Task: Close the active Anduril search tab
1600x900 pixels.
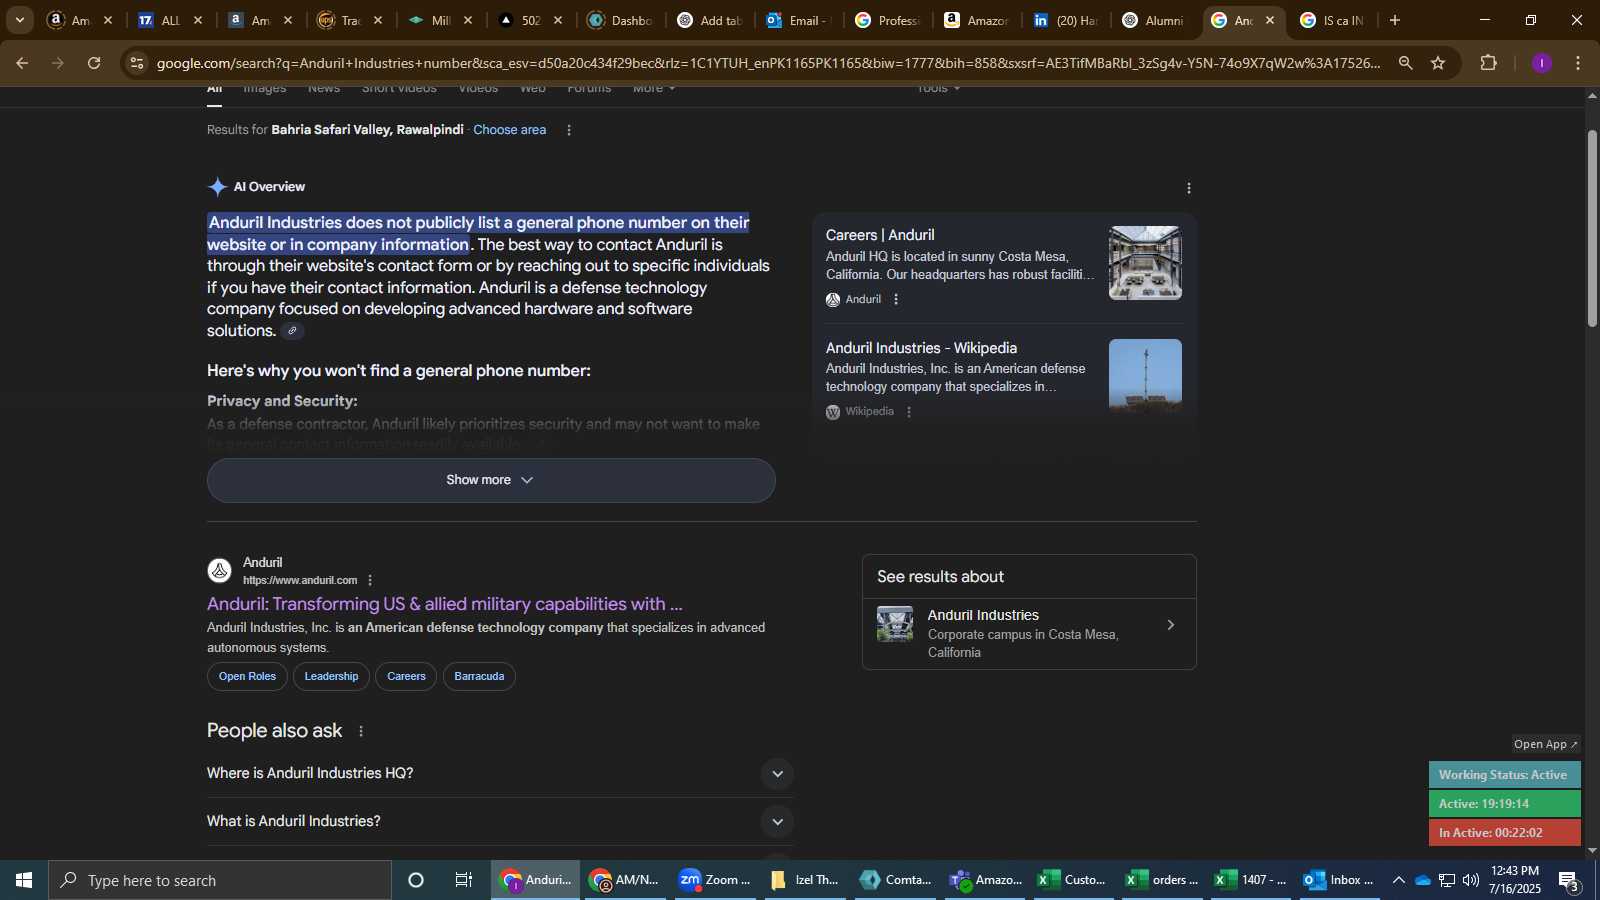Action: [1270, 20]
